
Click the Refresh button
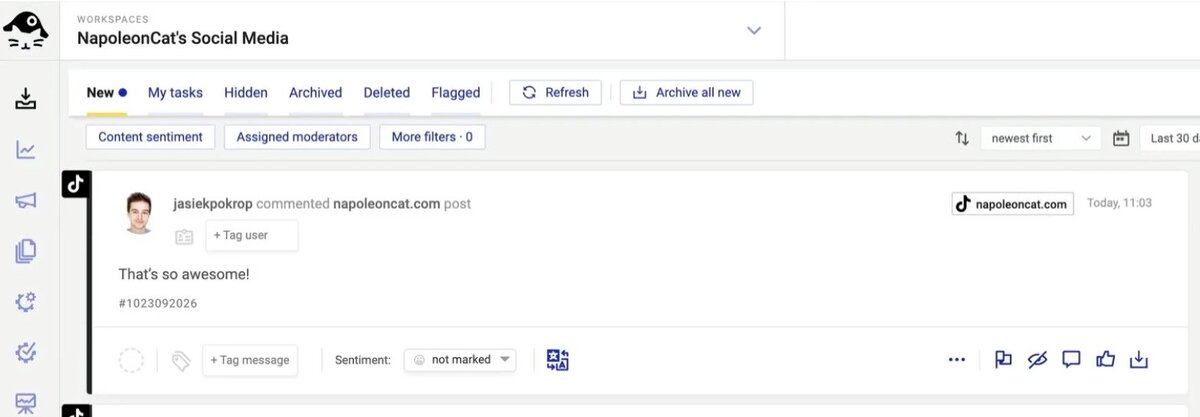point(555,92)
